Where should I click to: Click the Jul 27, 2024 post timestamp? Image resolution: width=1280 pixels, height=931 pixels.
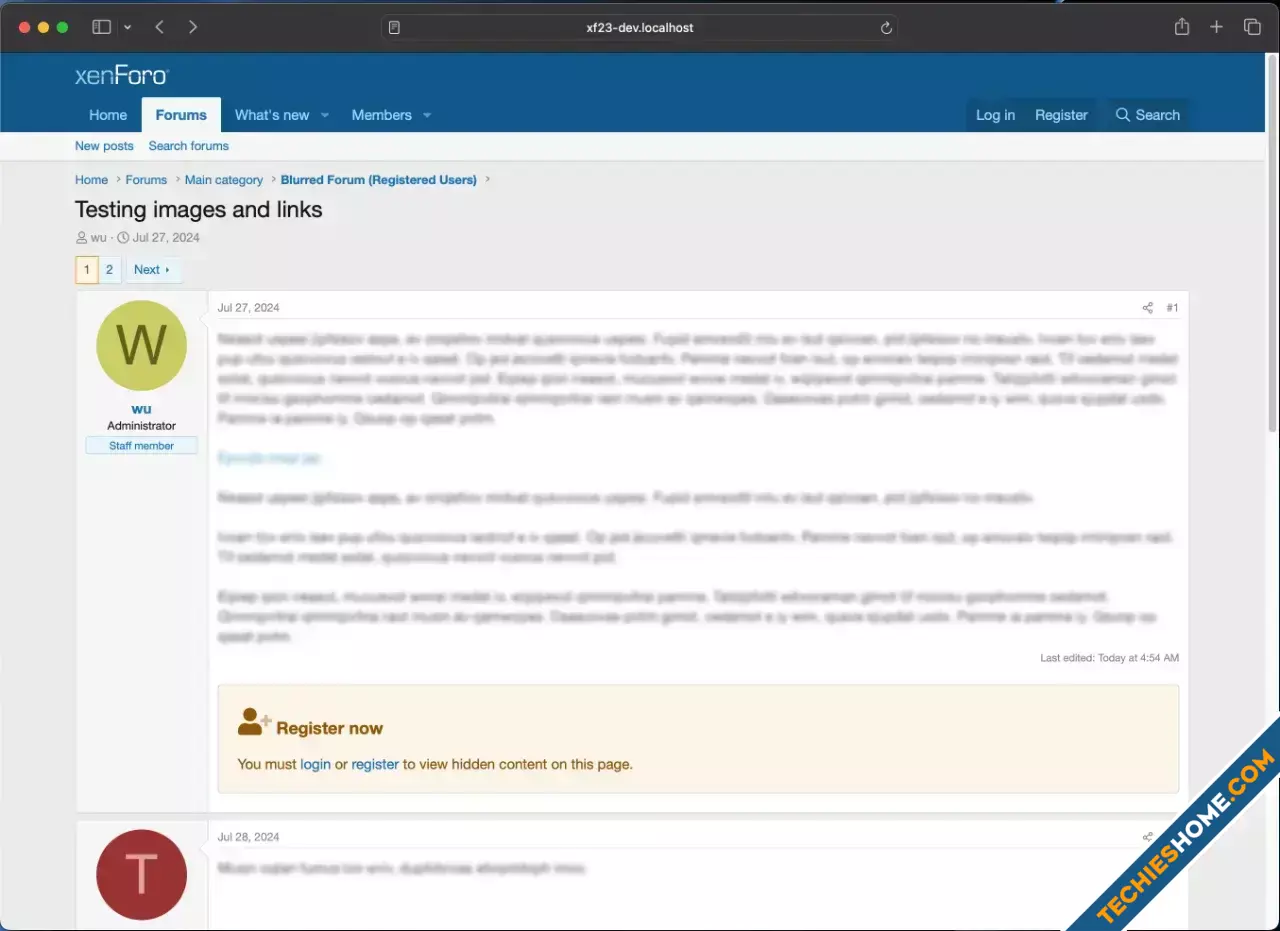[249, 308]
